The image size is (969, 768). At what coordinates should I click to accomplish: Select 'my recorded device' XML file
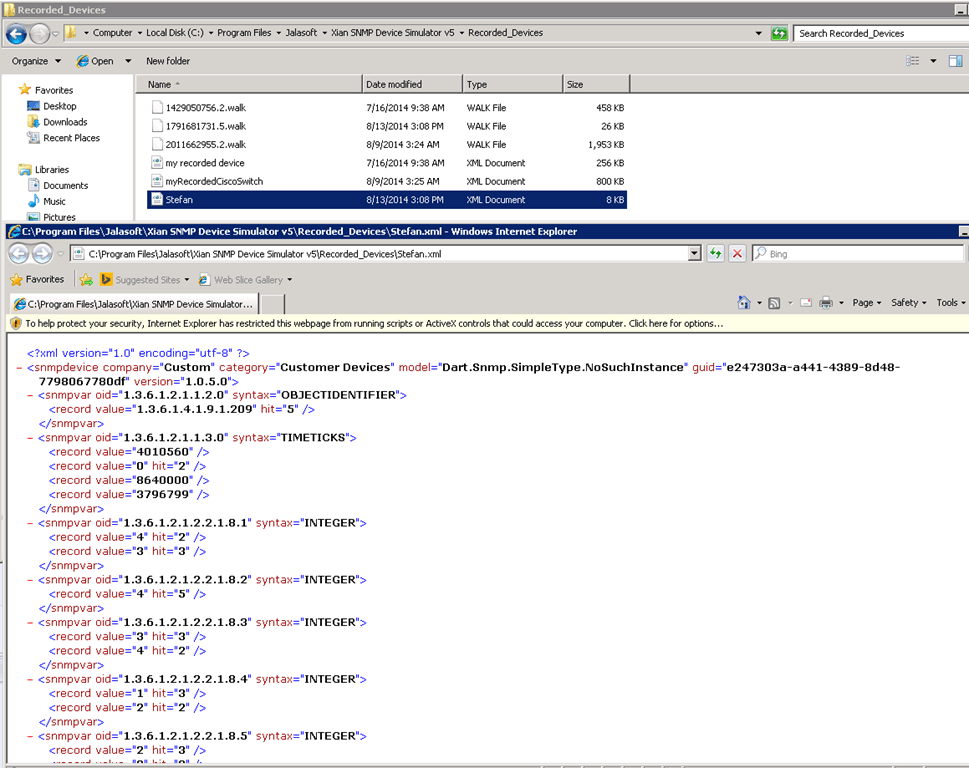pyautogui.click(x=387, y=163)
